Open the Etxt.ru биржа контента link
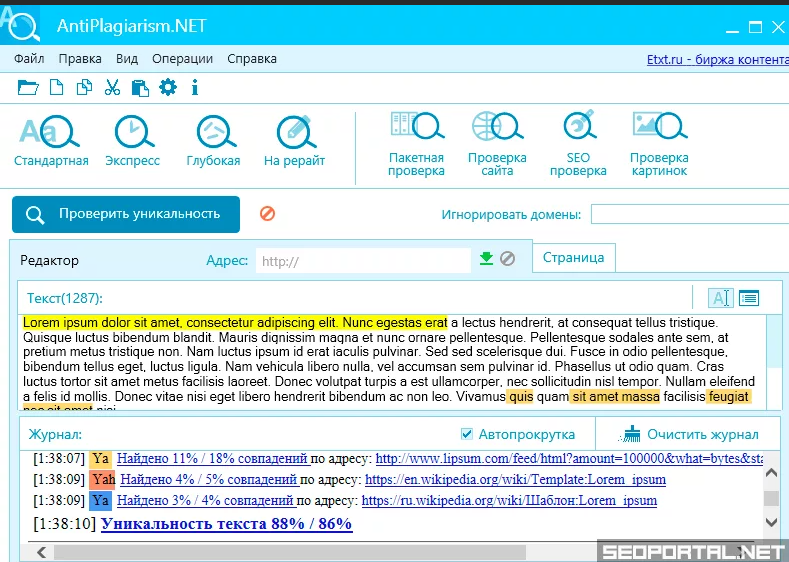The height and width of the screenshot is (562, 789). click(718, 59)
